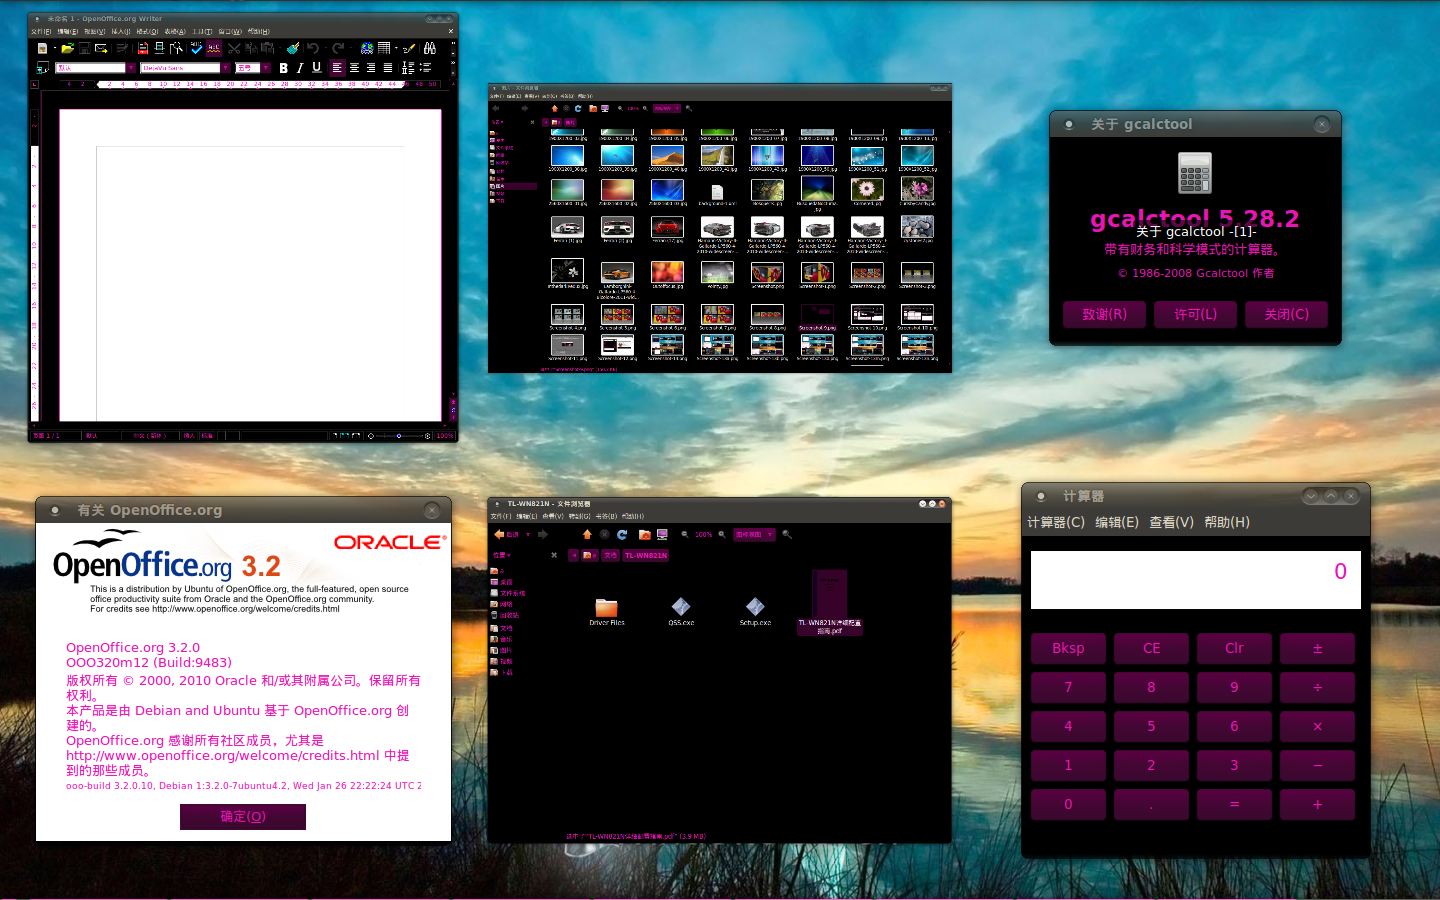
Task: Click the Print icon in Writer toolbar
Action: coord(159,48)
